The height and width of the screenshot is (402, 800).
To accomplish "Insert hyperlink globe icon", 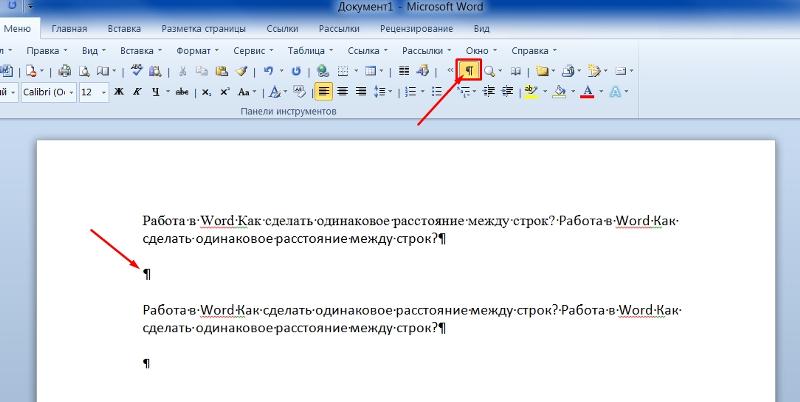I will click(x=322, y=71).
